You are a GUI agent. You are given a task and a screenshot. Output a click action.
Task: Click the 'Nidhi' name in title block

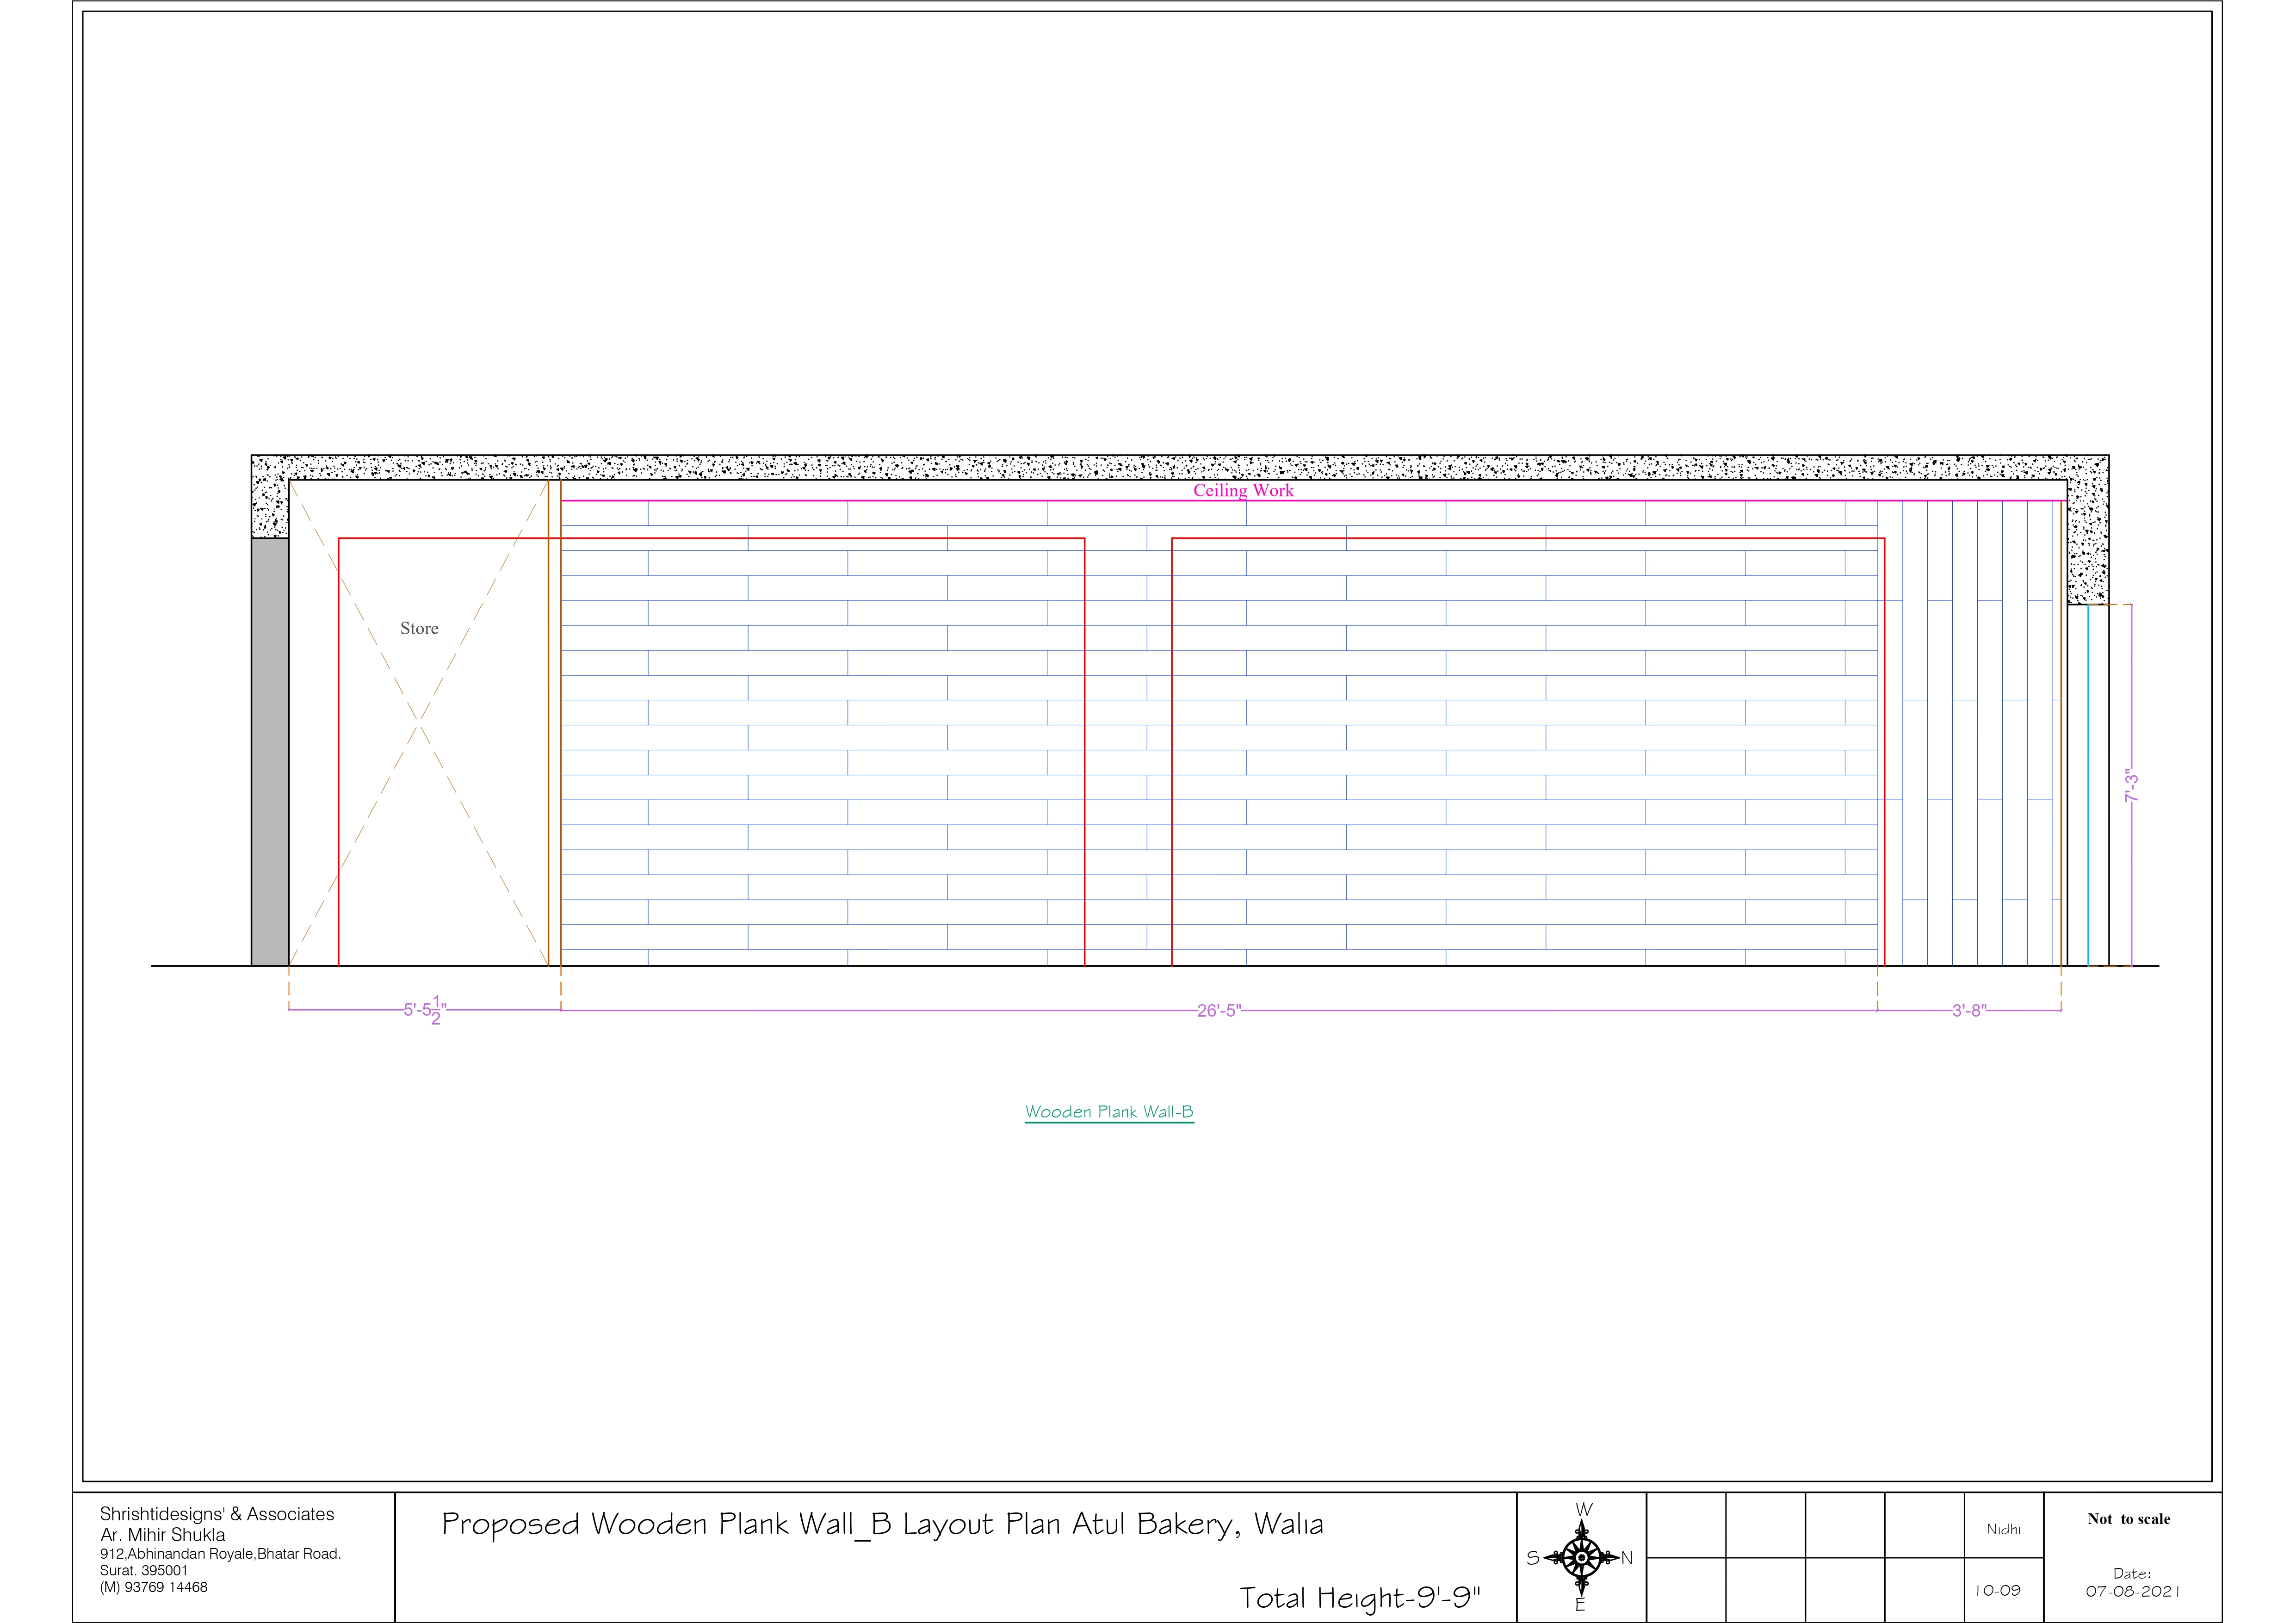click(x=2003, y=1530)
